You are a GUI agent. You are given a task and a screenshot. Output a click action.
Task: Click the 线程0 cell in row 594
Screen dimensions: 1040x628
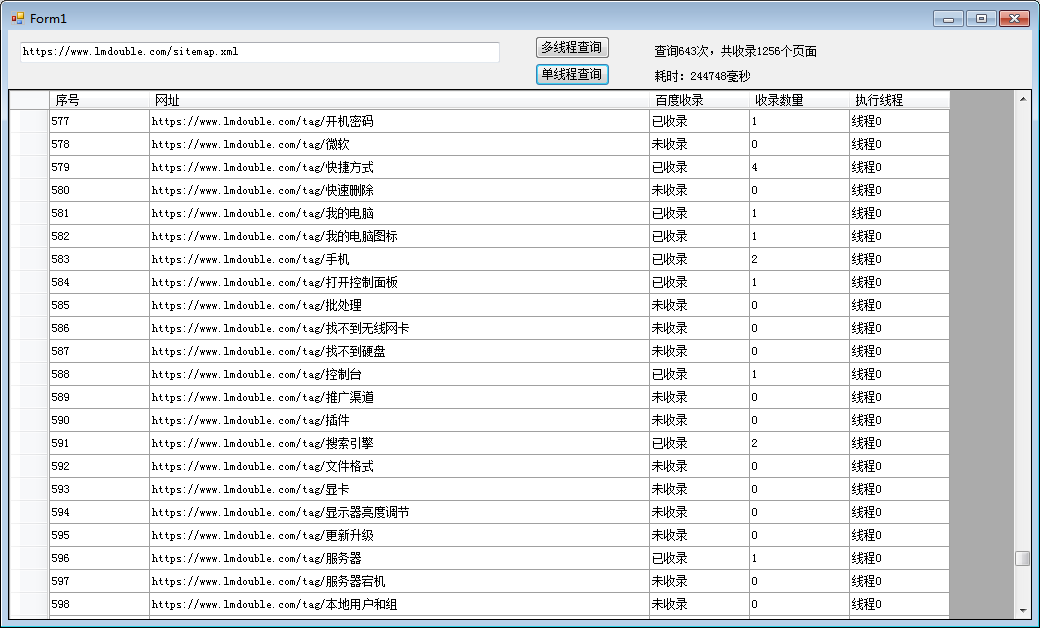click(x=899, y=512)
